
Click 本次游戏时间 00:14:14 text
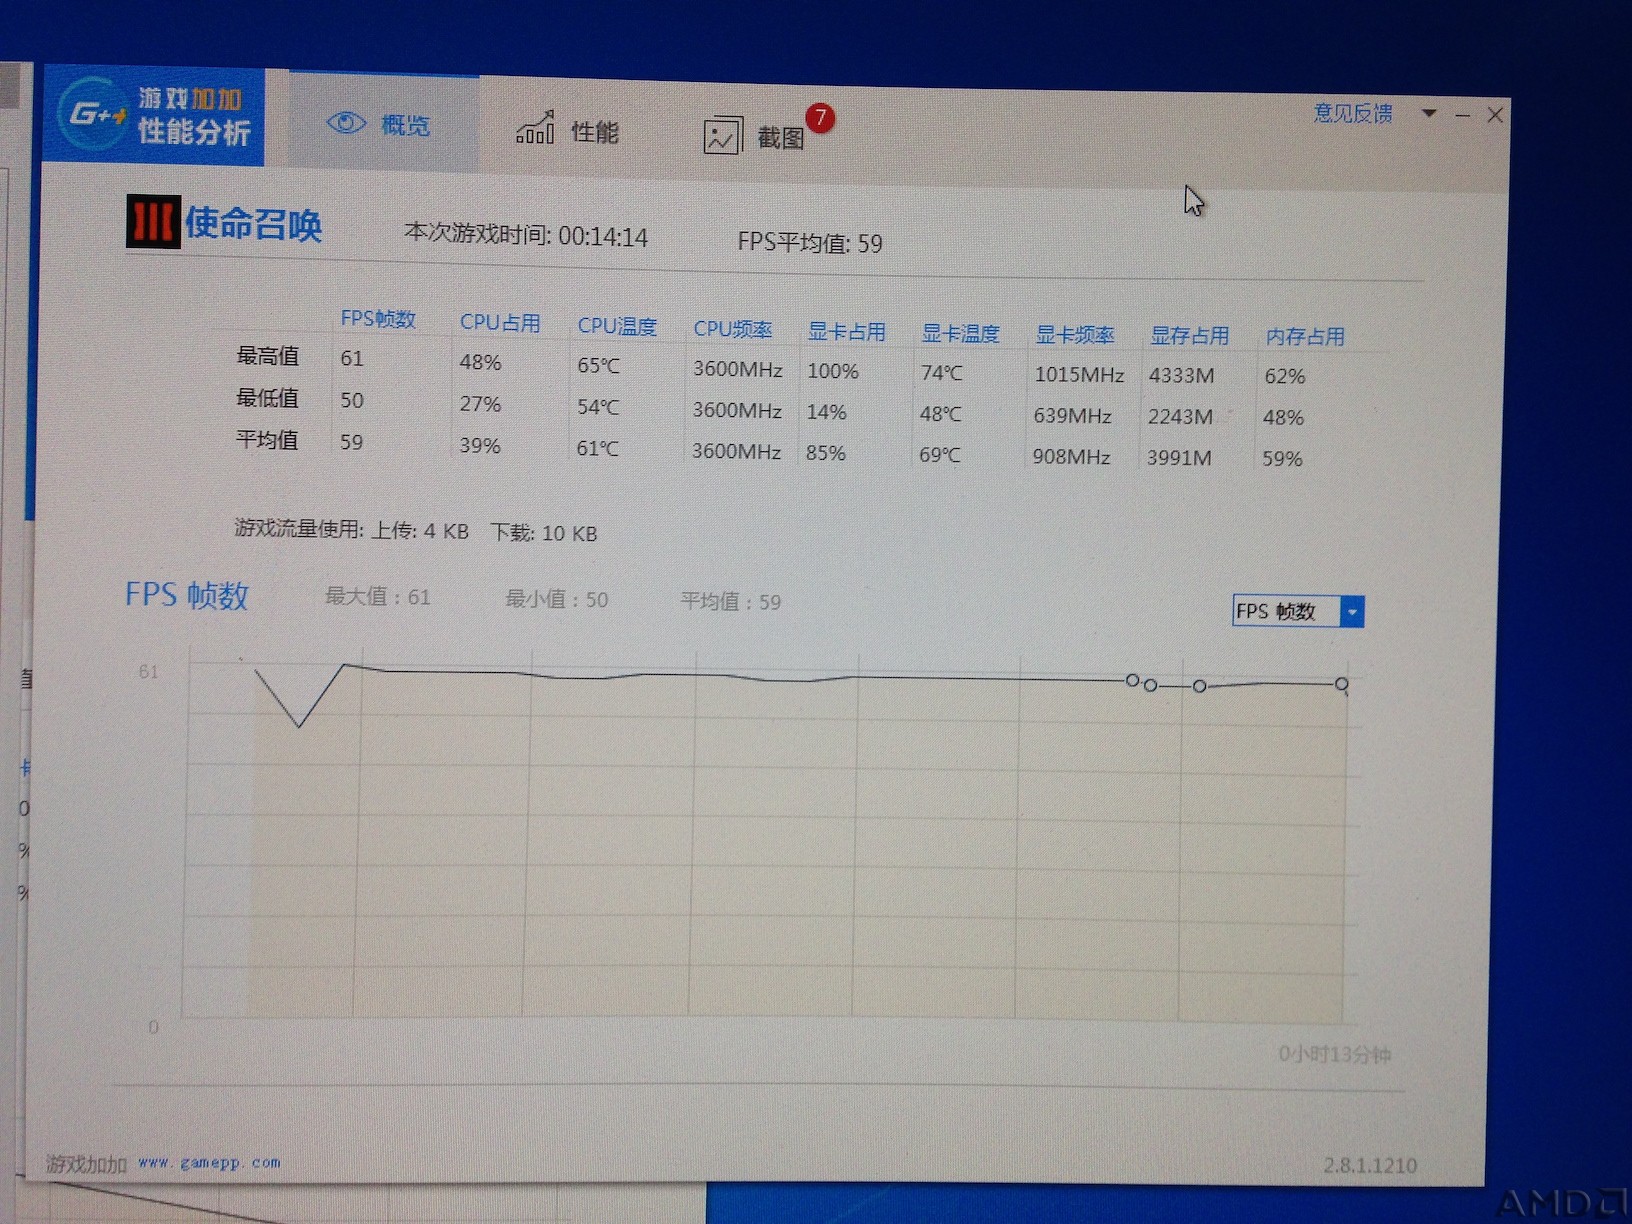(526, 235)
